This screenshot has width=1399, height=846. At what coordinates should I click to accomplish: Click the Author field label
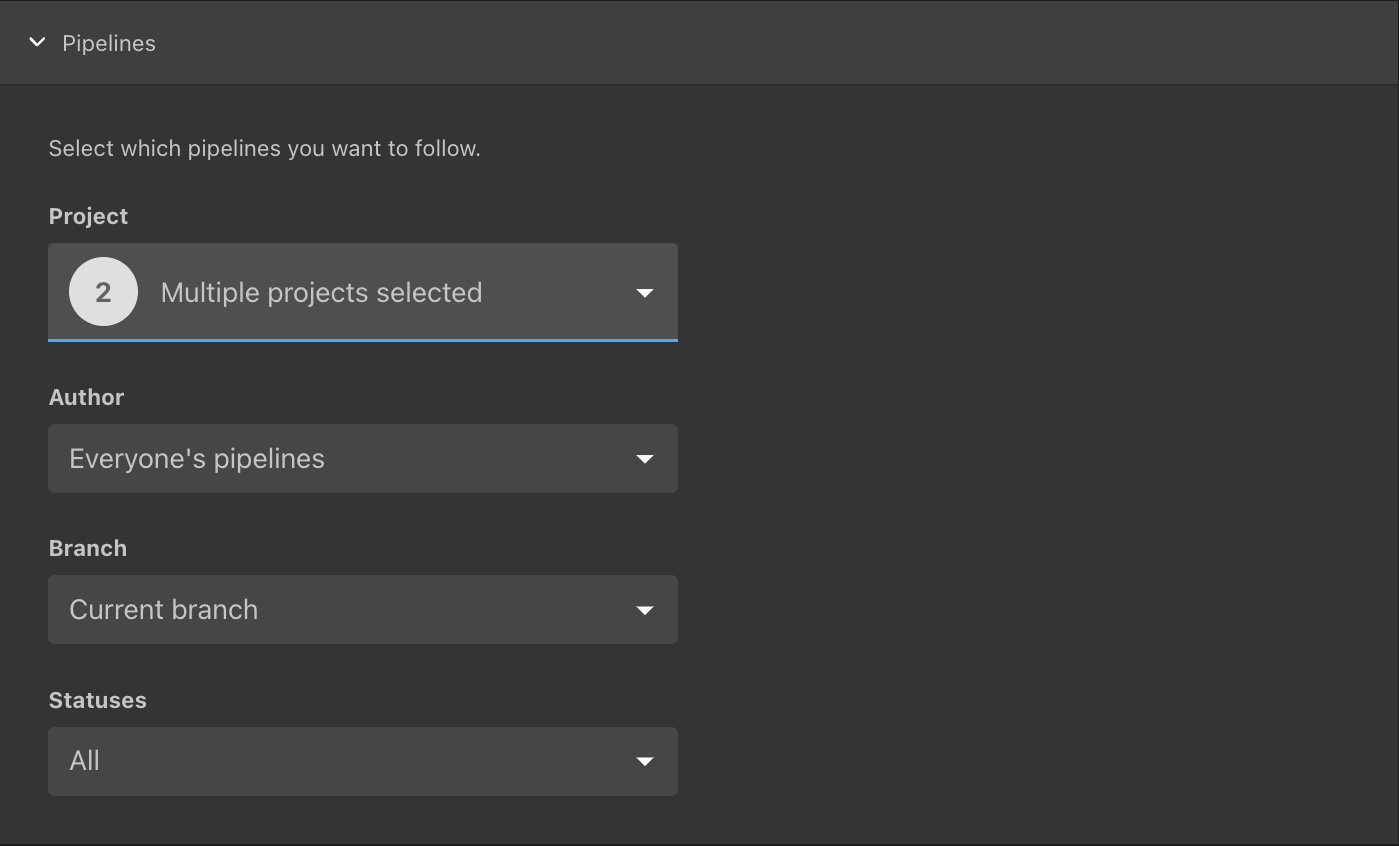pyautogui.click(x=86, y=397)
